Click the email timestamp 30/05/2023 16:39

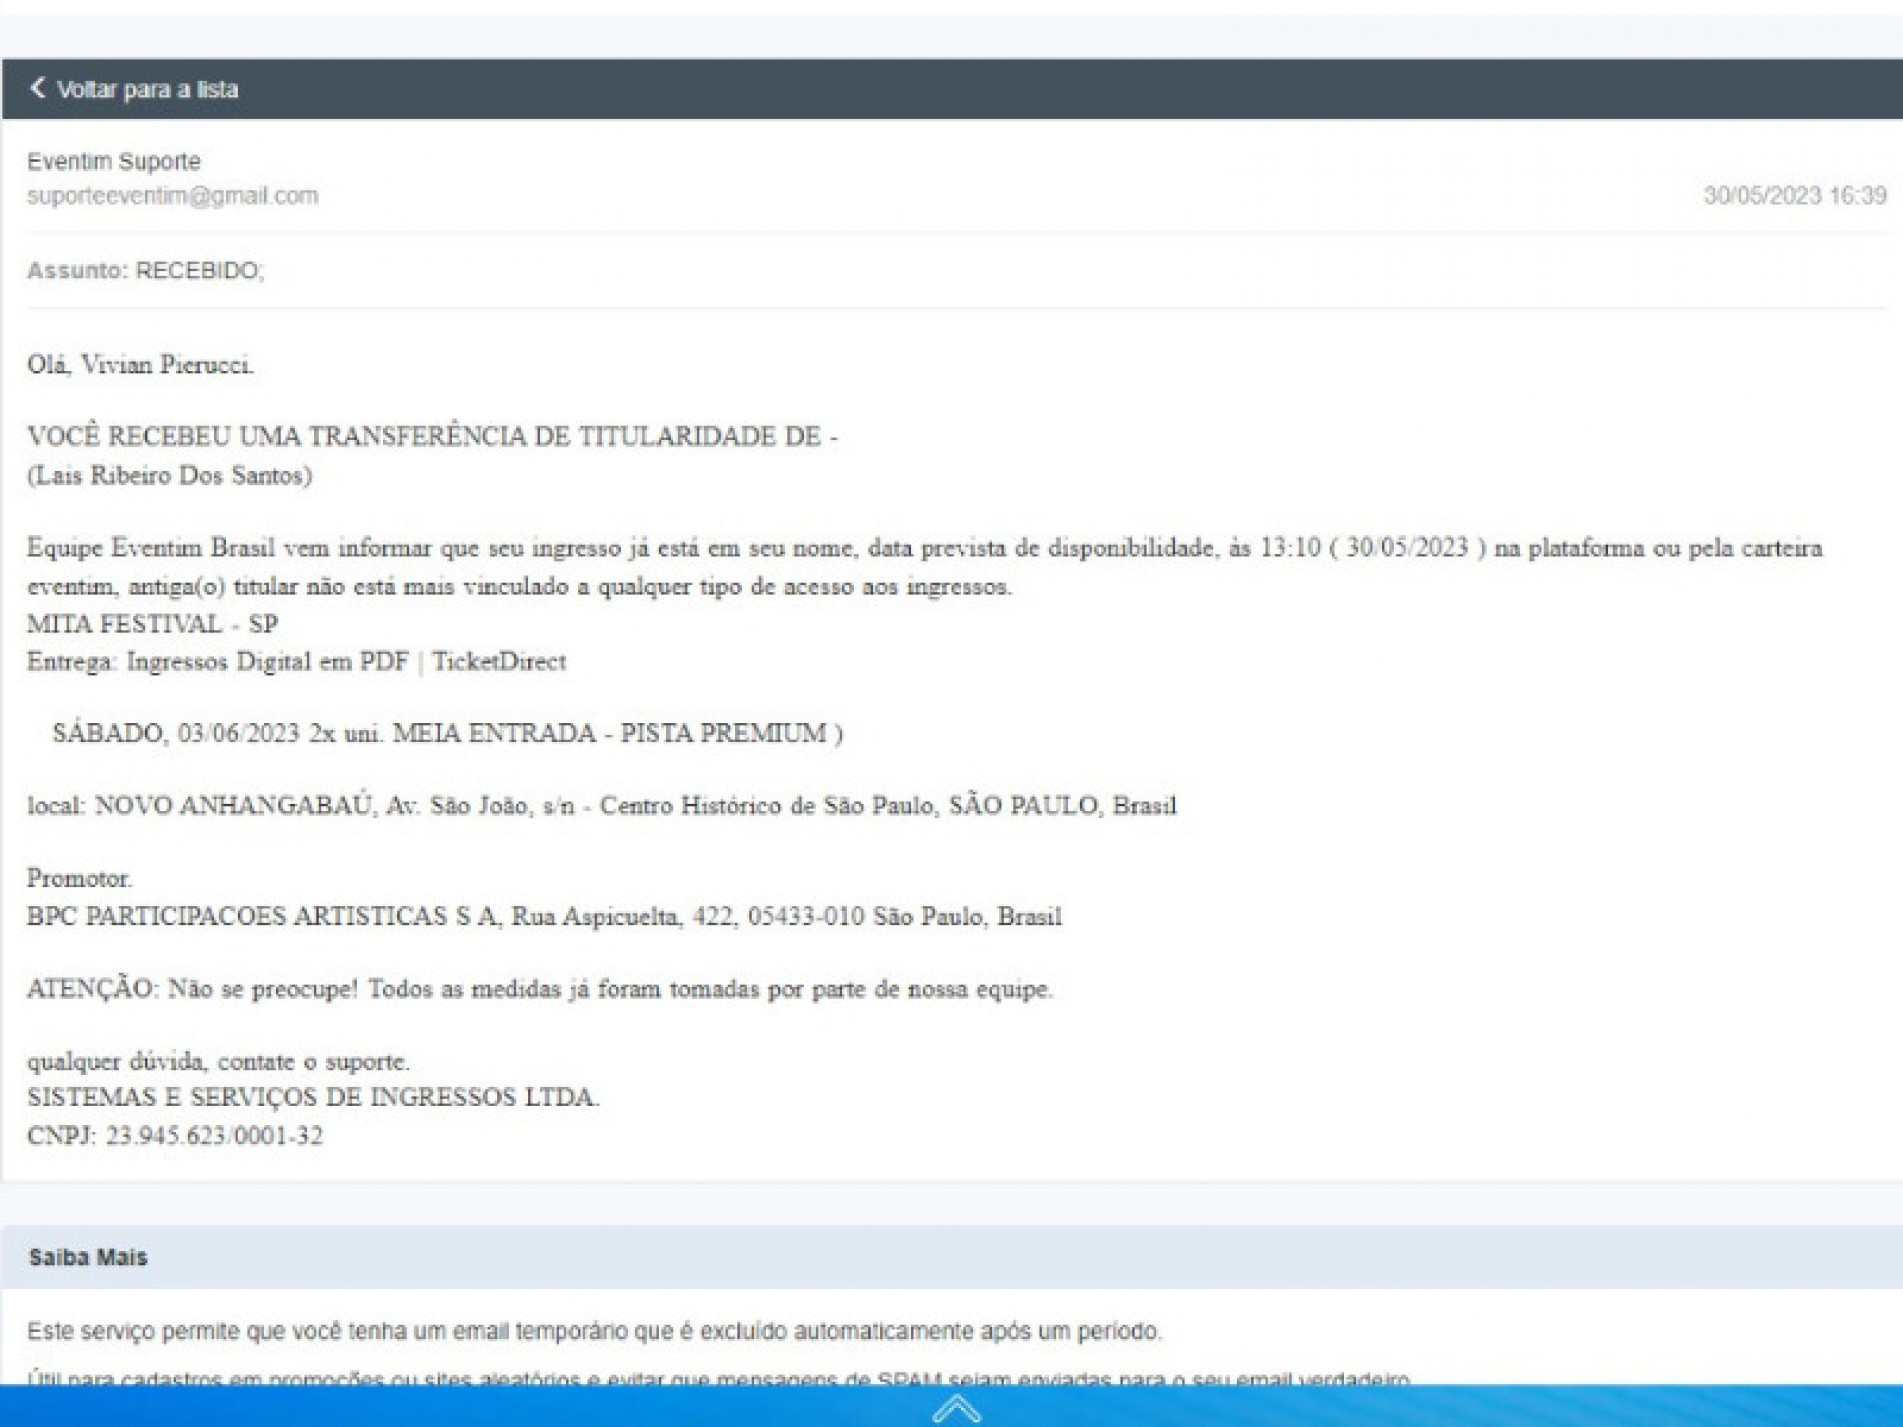[x=1794, y=195]
